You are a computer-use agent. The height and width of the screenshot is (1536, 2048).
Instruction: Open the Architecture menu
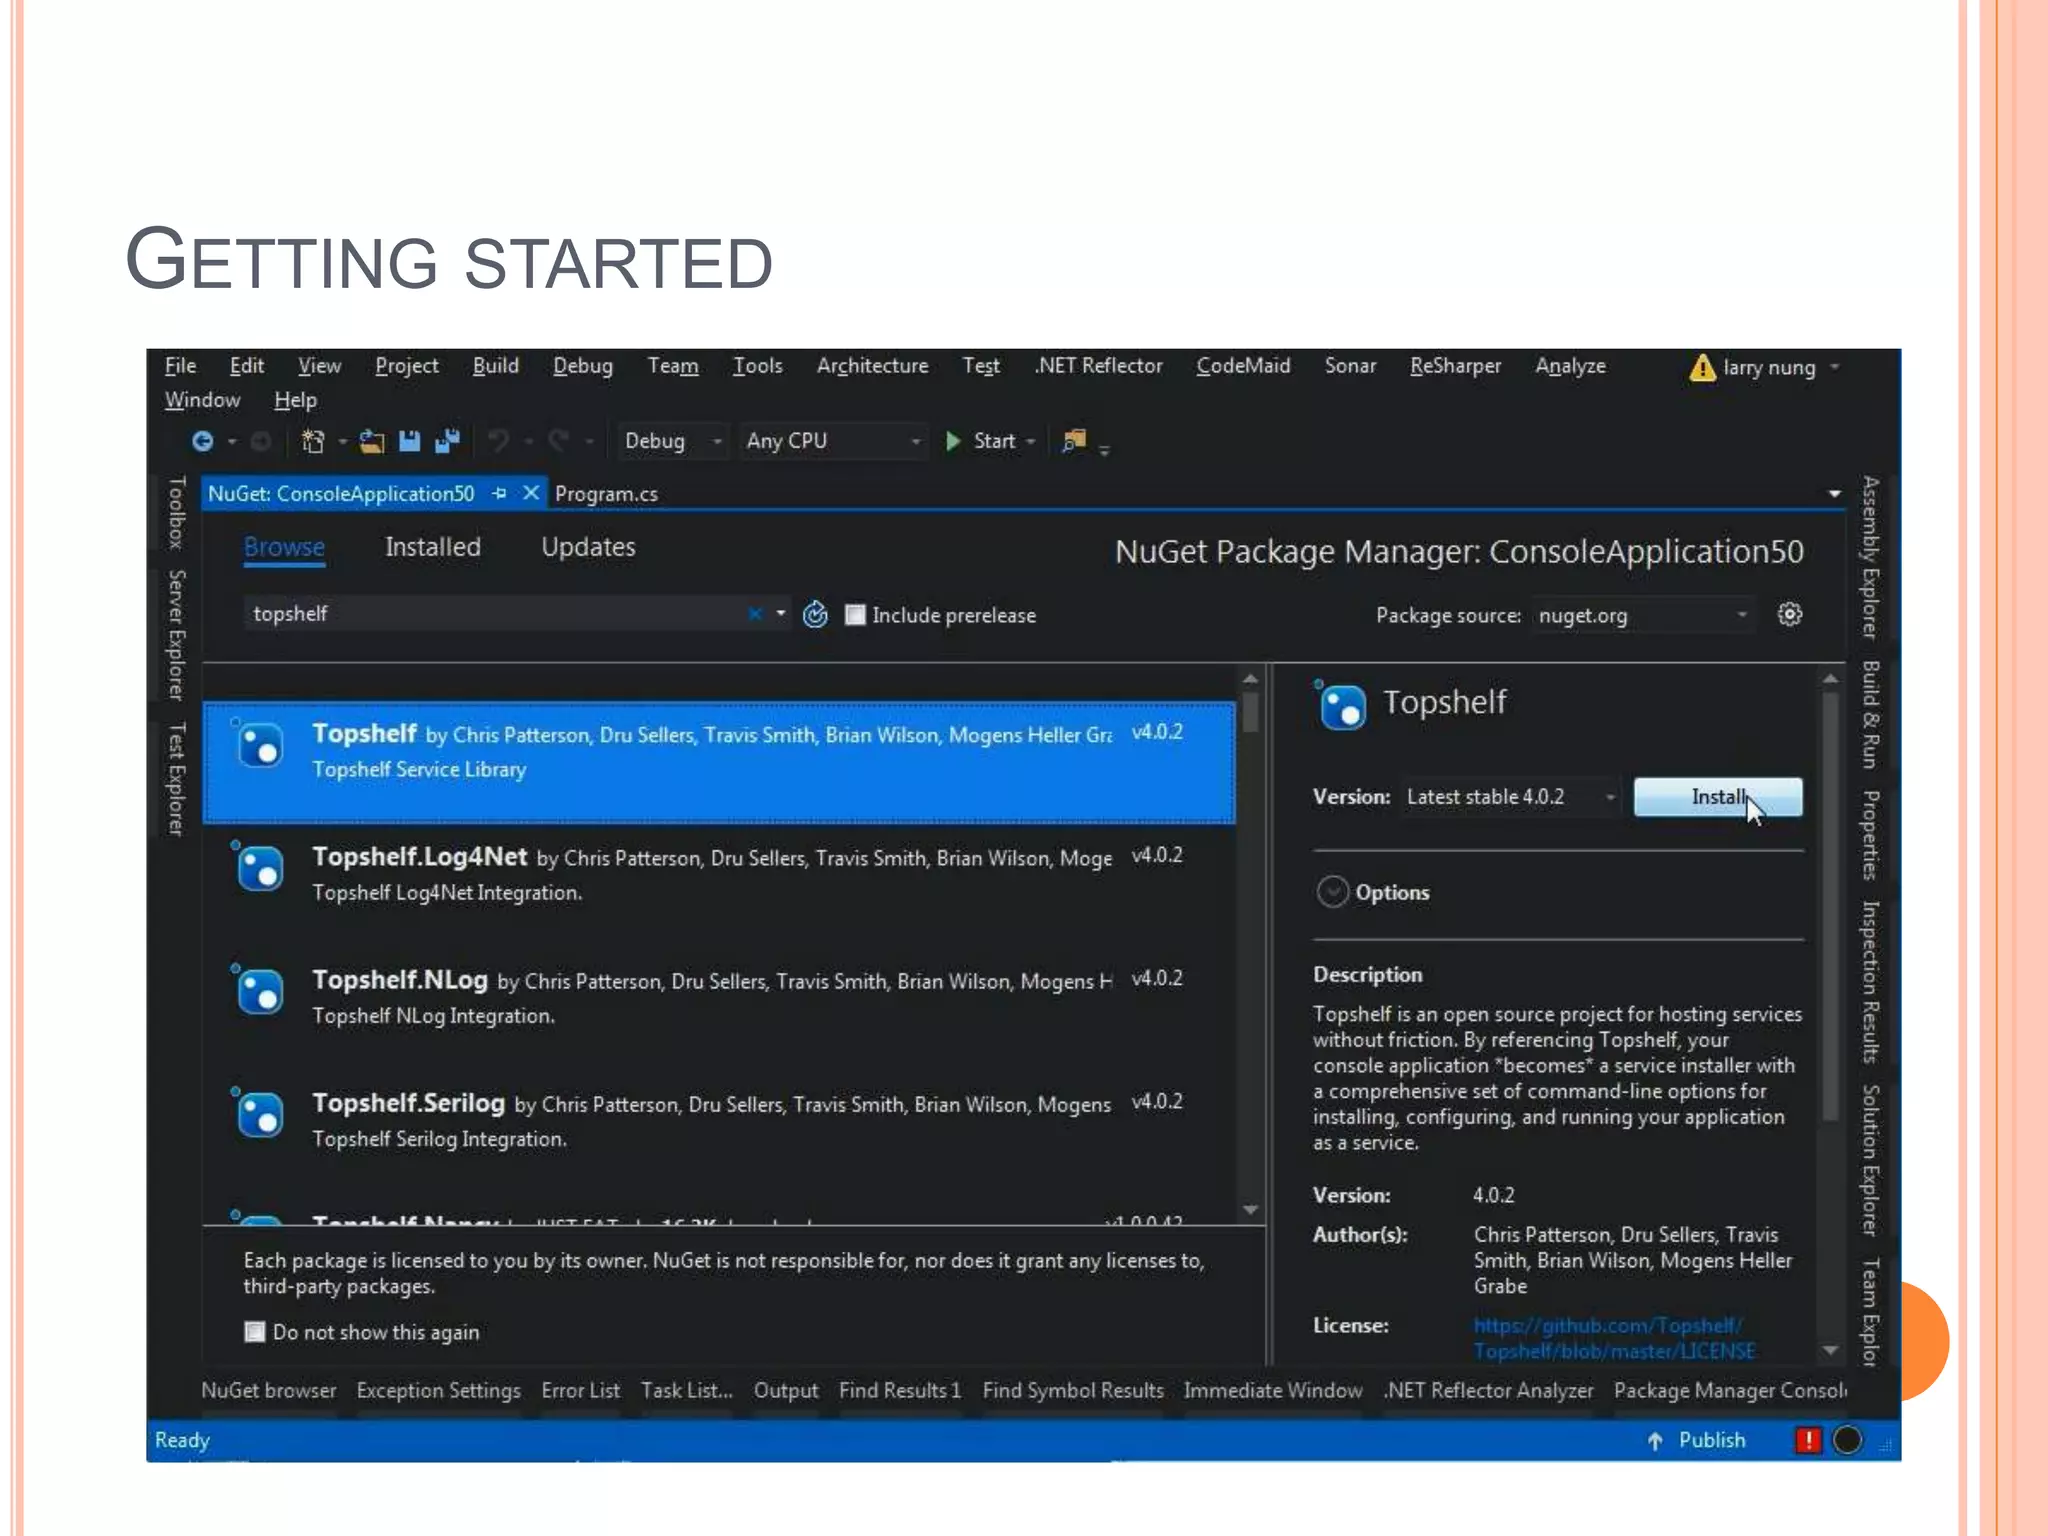(x=872, y=366)
